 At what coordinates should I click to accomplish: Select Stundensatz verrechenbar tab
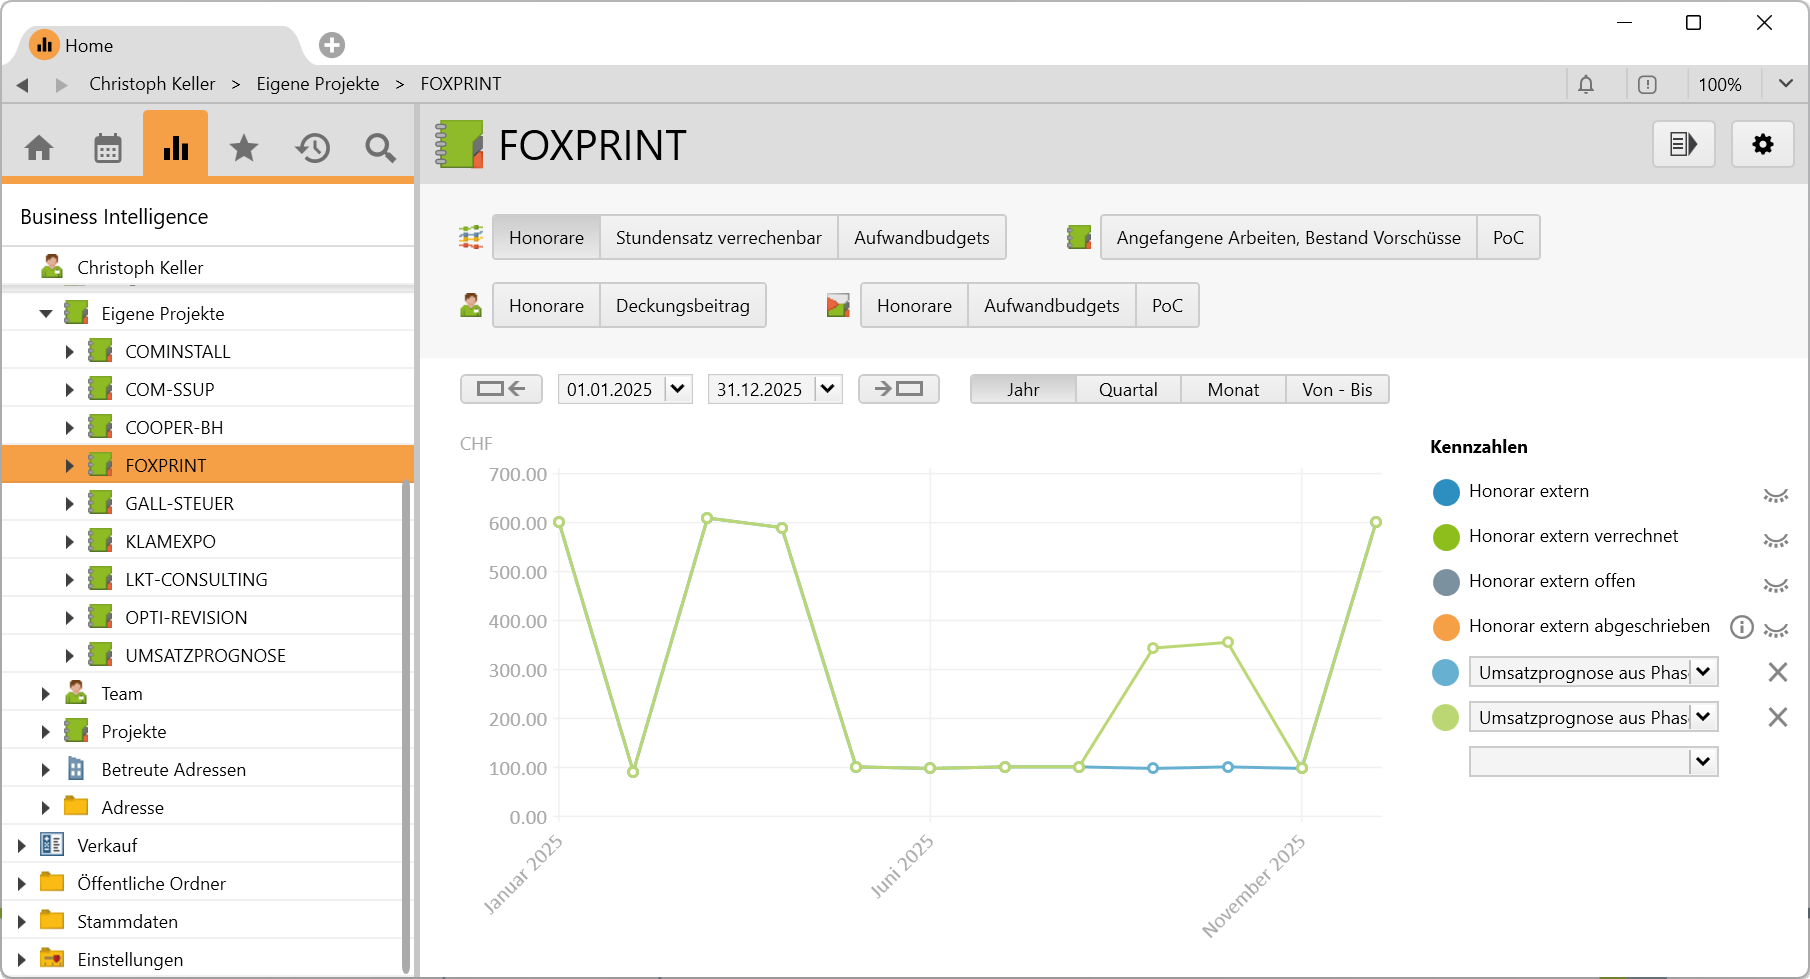click(x=719, y=237)
